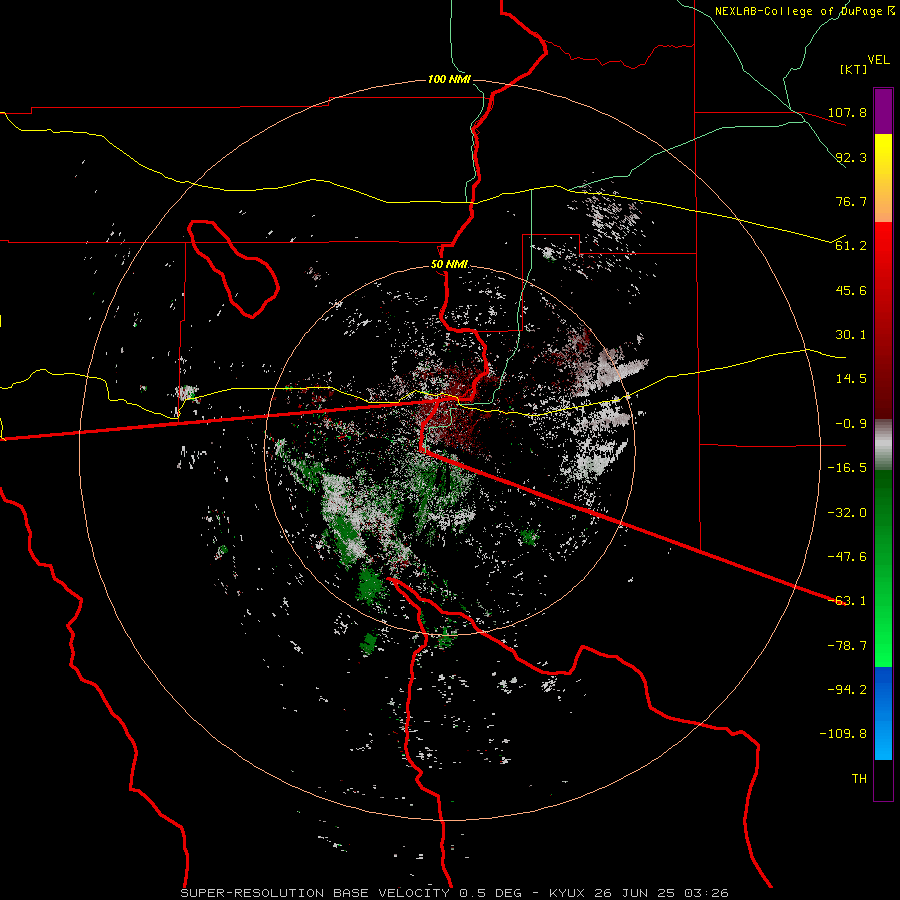Select the 92.3 velocity scale value

[x=851, y=157]
